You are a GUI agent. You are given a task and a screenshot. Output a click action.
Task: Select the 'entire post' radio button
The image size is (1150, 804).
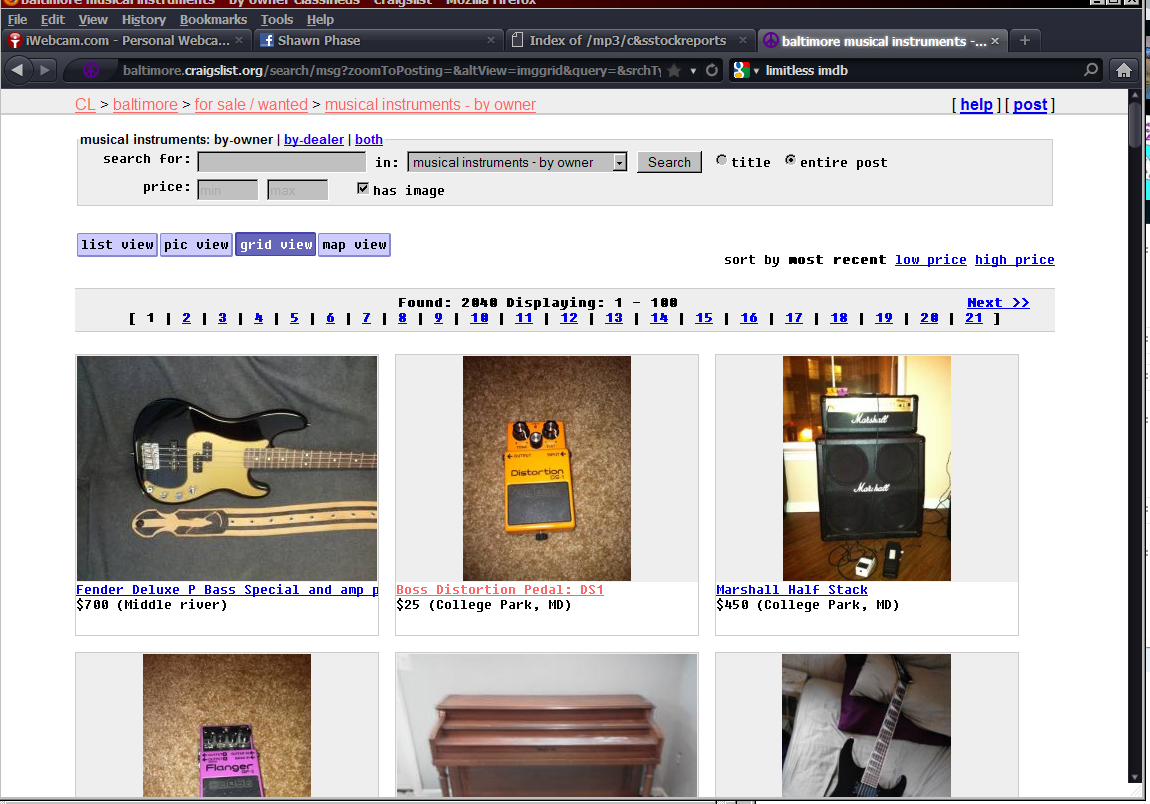790,160
